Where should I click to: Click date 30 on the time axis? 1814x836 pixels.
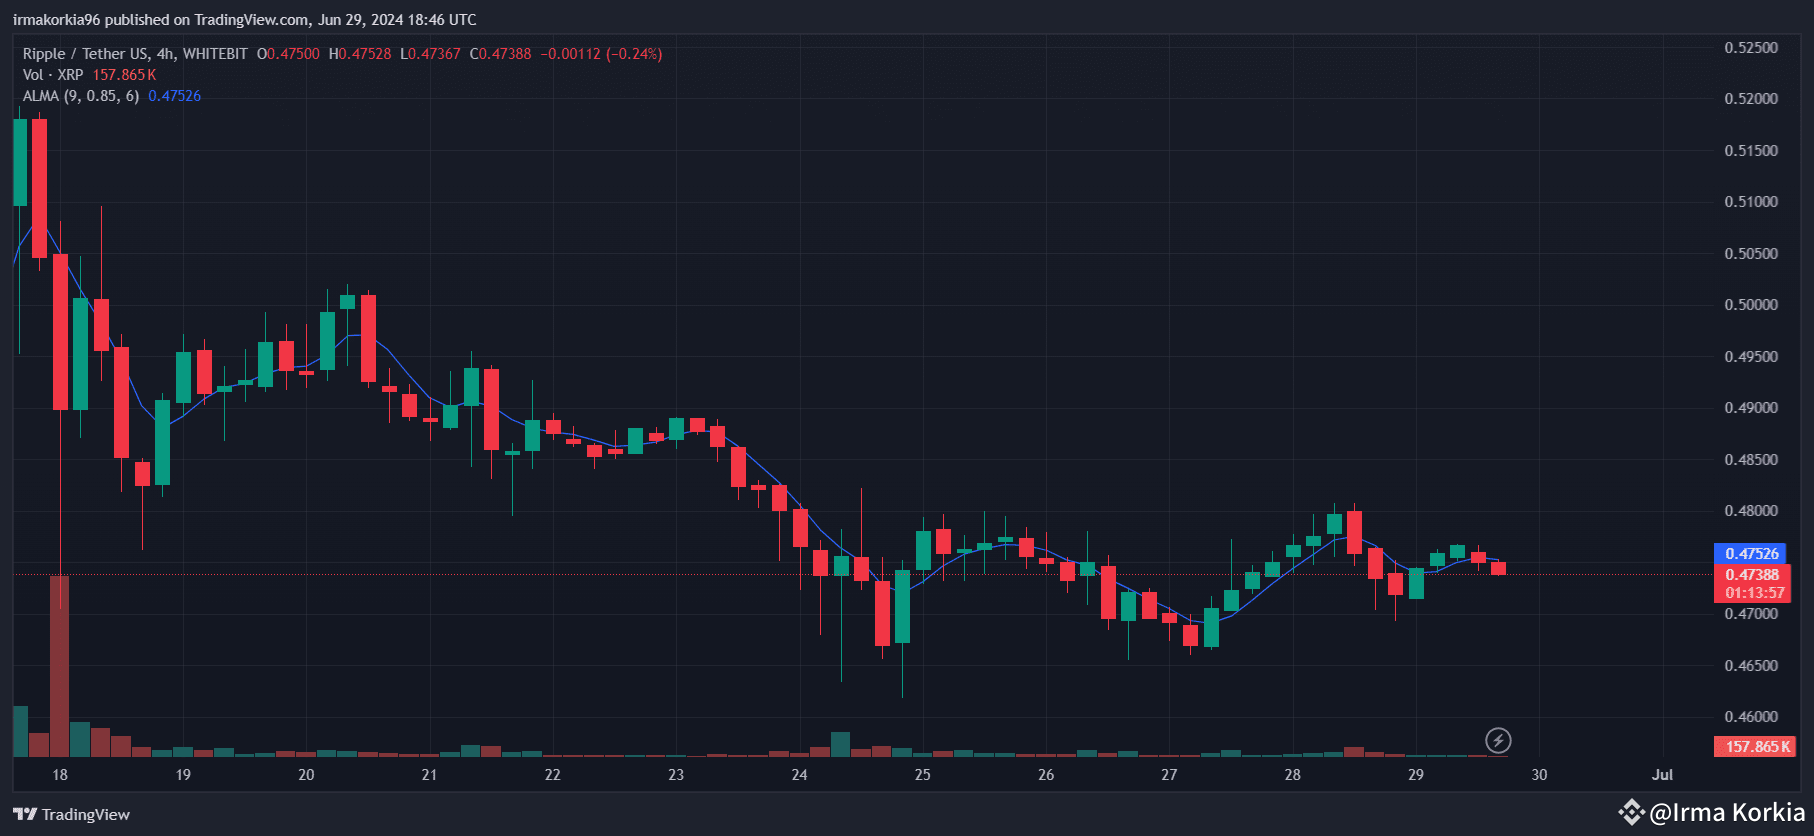(x=1539, y=775)
